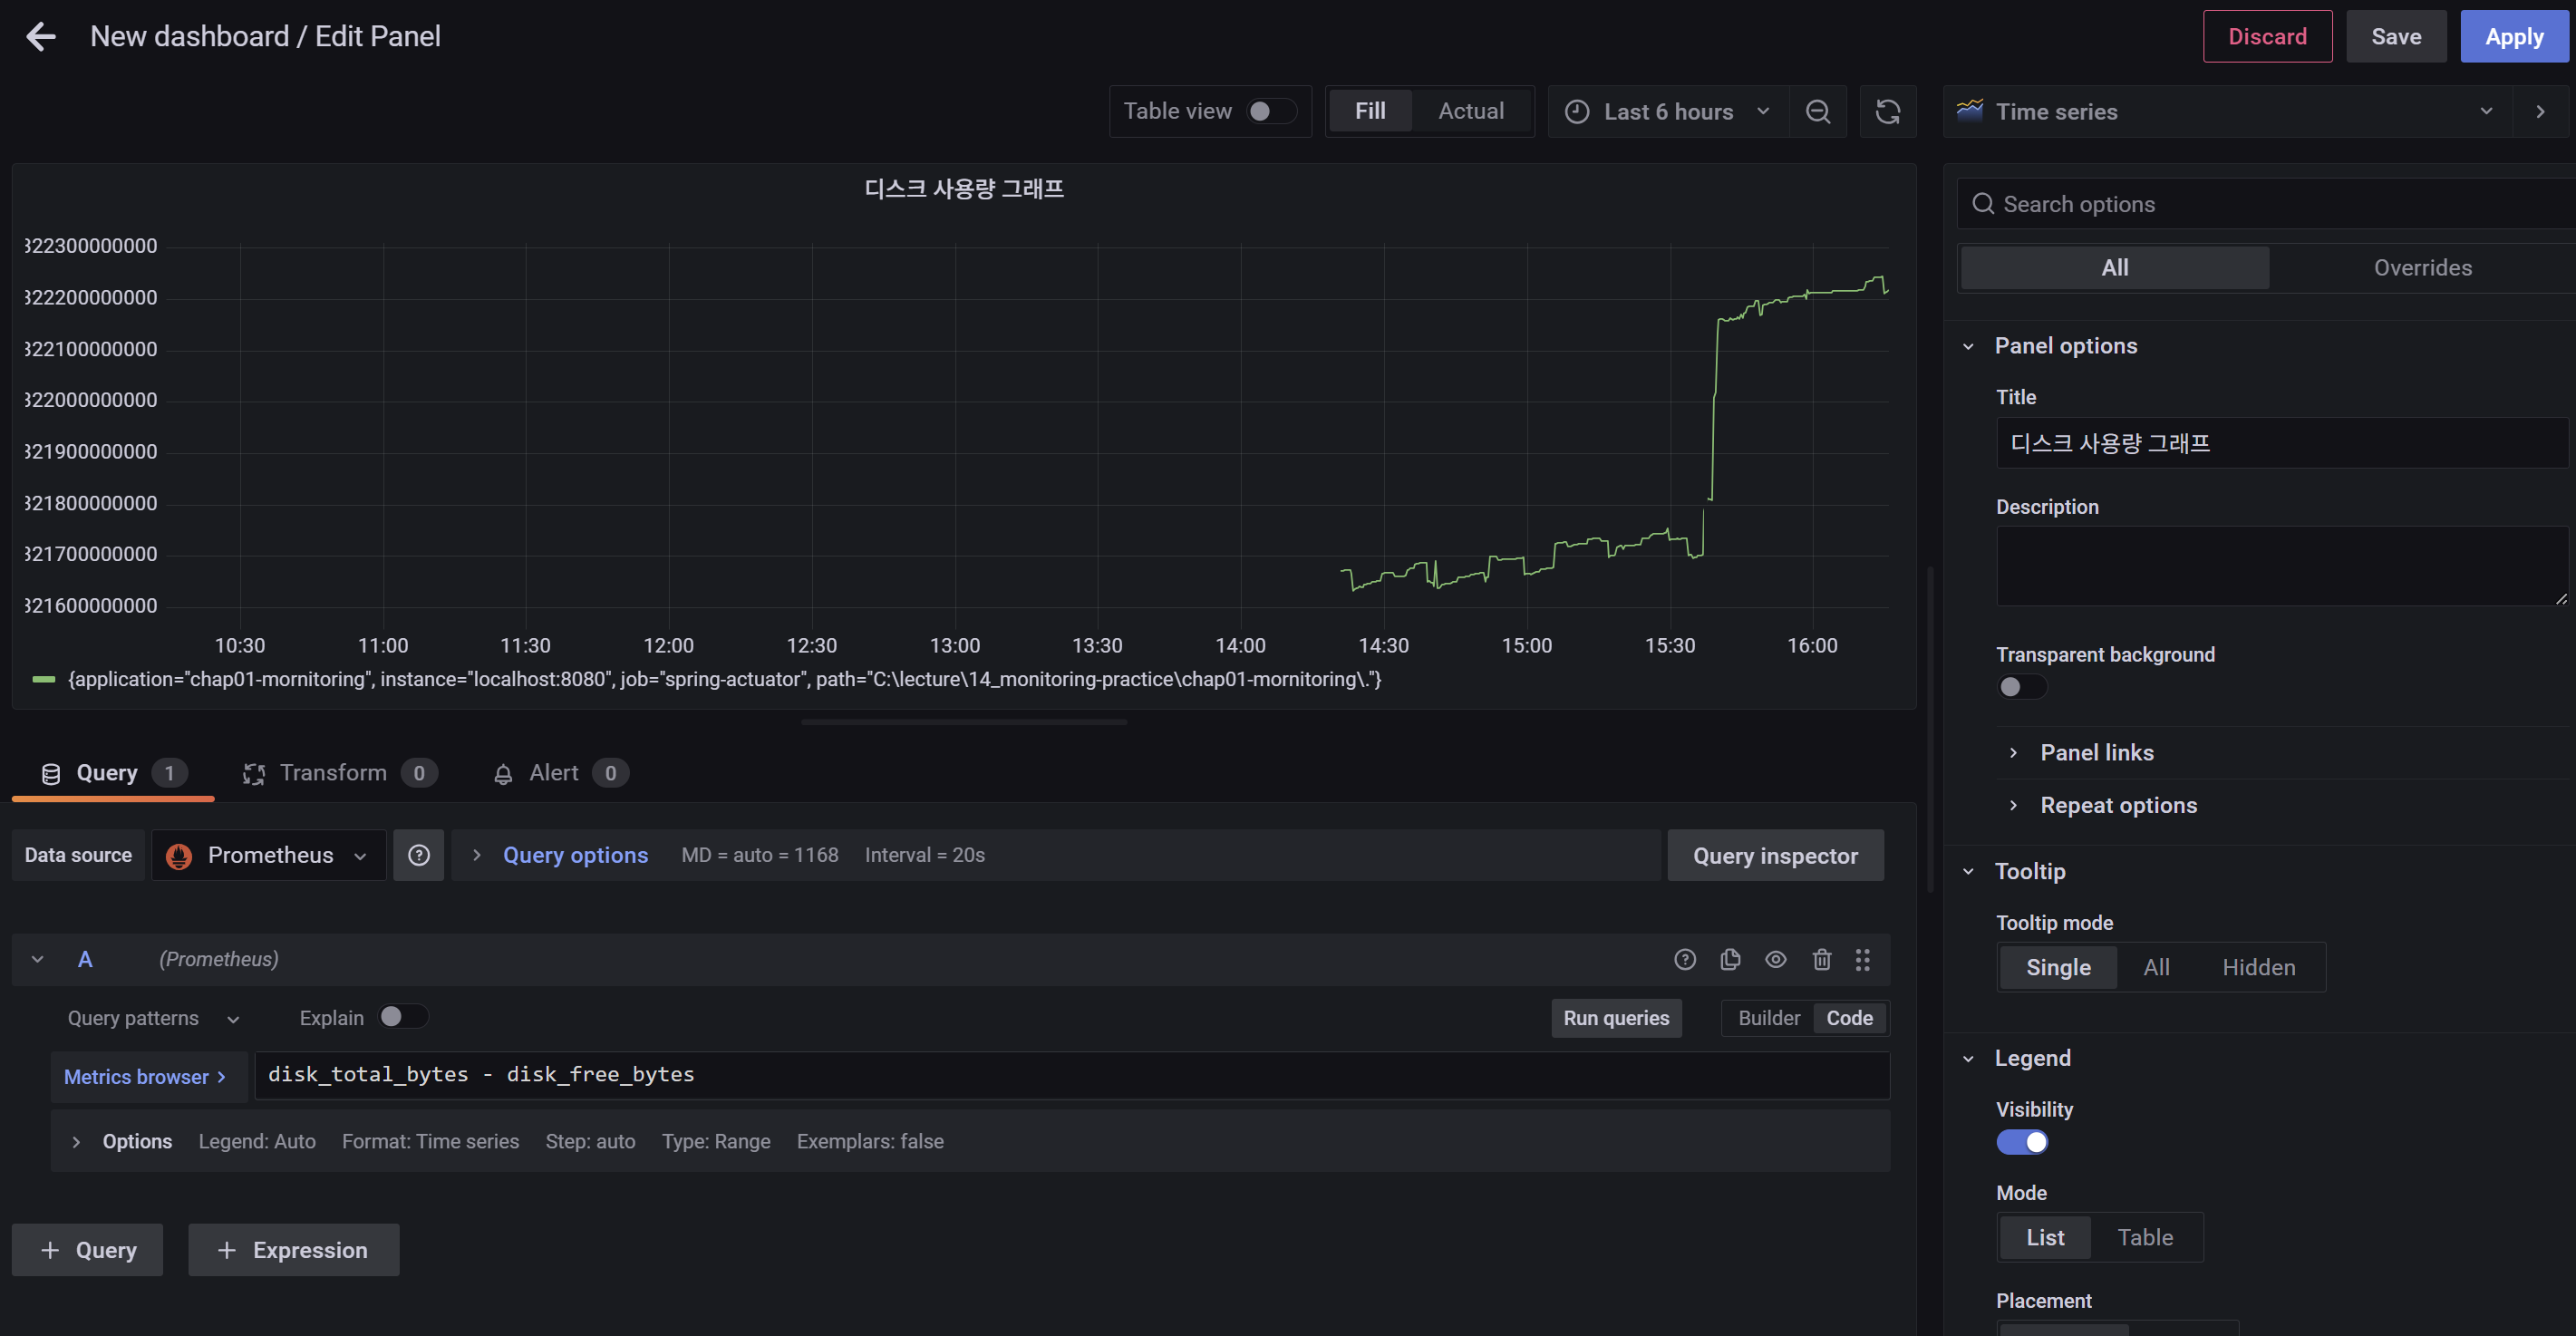The image size is (2576, 1336).
Task: Open the Overrides tab
Action: [2421, 268]
